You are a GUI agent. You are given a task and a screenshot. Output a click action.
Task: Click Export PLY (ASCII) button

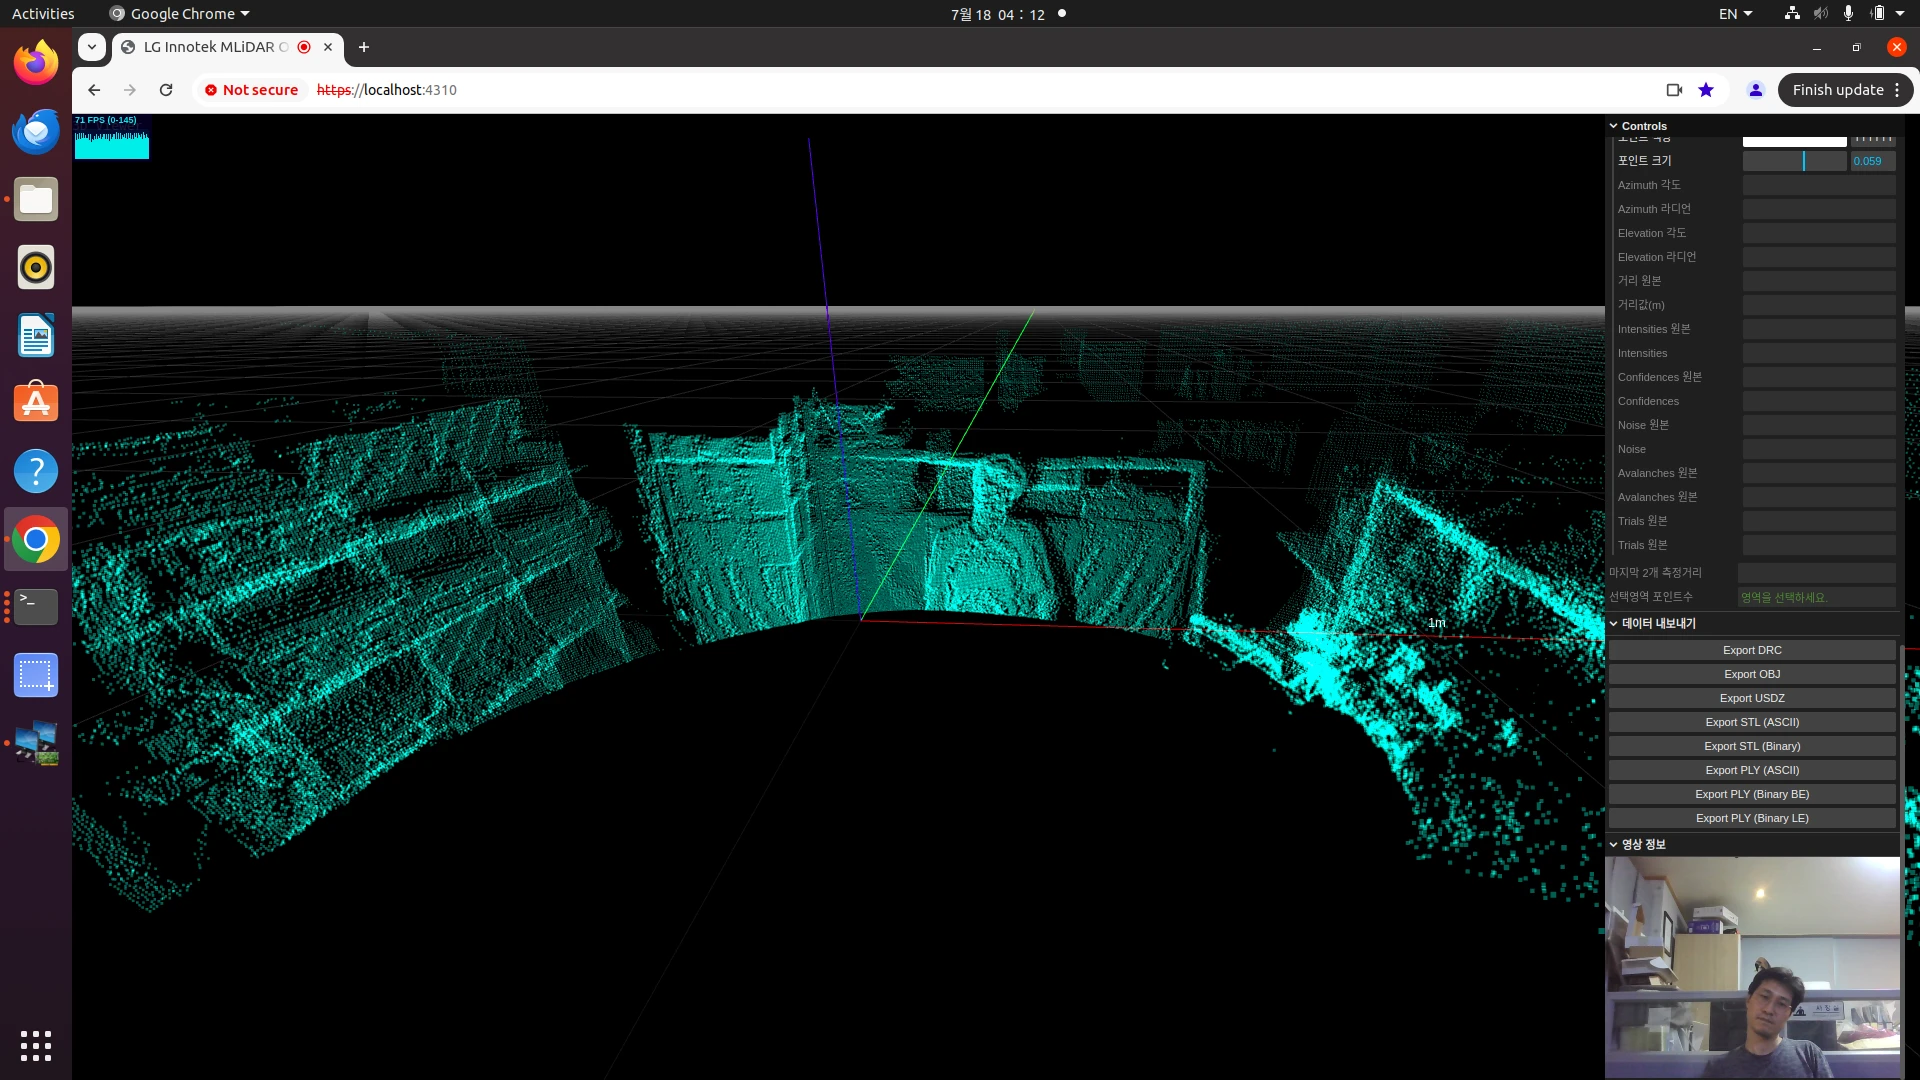point(1752,770)
